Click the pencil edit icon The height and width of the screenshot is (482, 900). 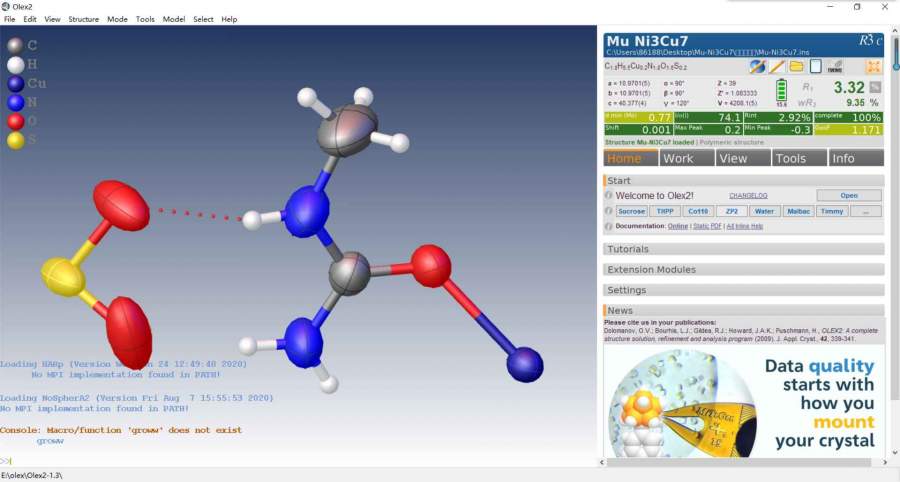tap(777, 66)
